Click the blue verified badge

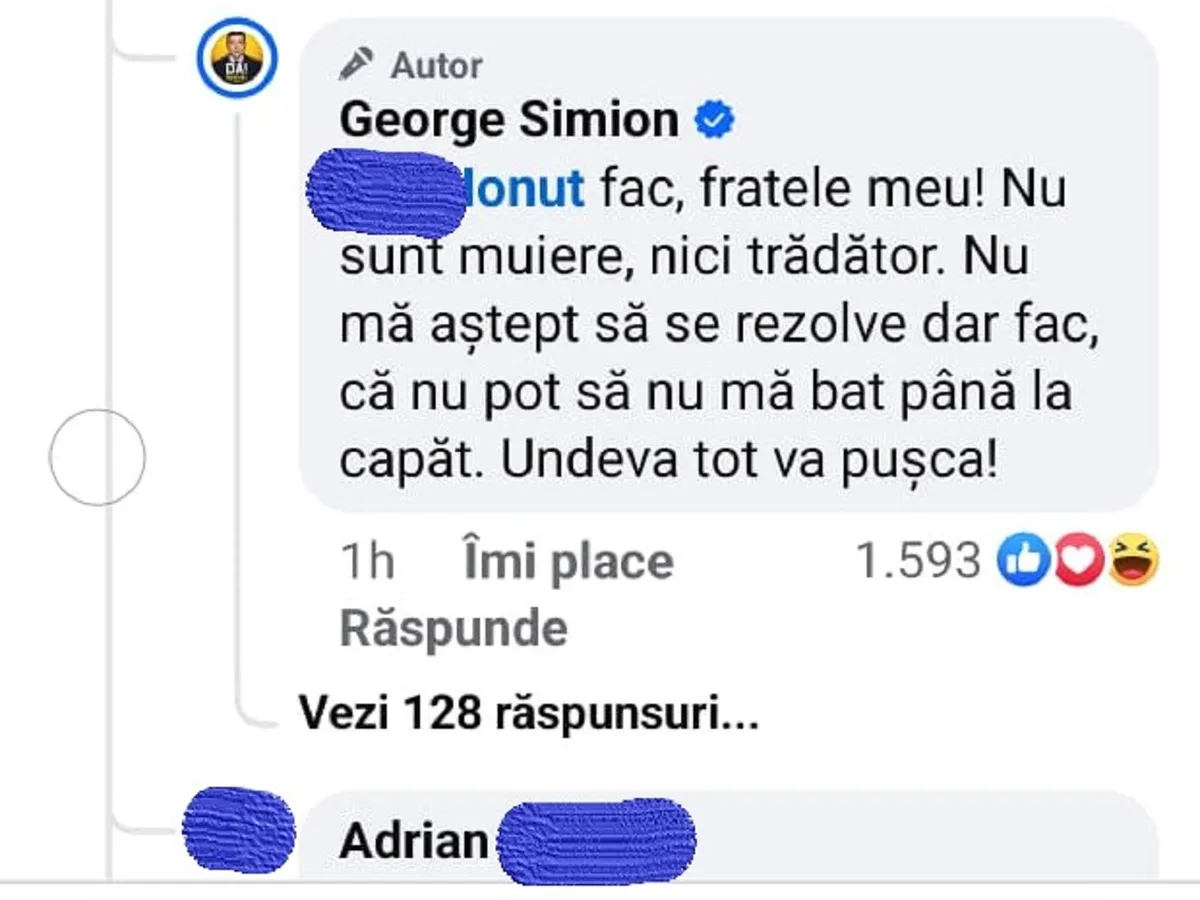pos(715,122)
